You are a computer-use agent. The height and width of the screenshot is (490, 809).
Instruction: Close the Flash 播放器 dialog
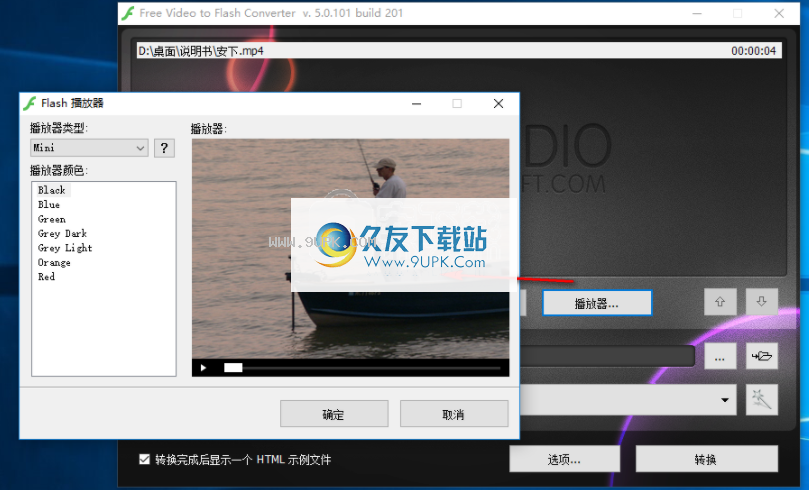tap(498, 104)
